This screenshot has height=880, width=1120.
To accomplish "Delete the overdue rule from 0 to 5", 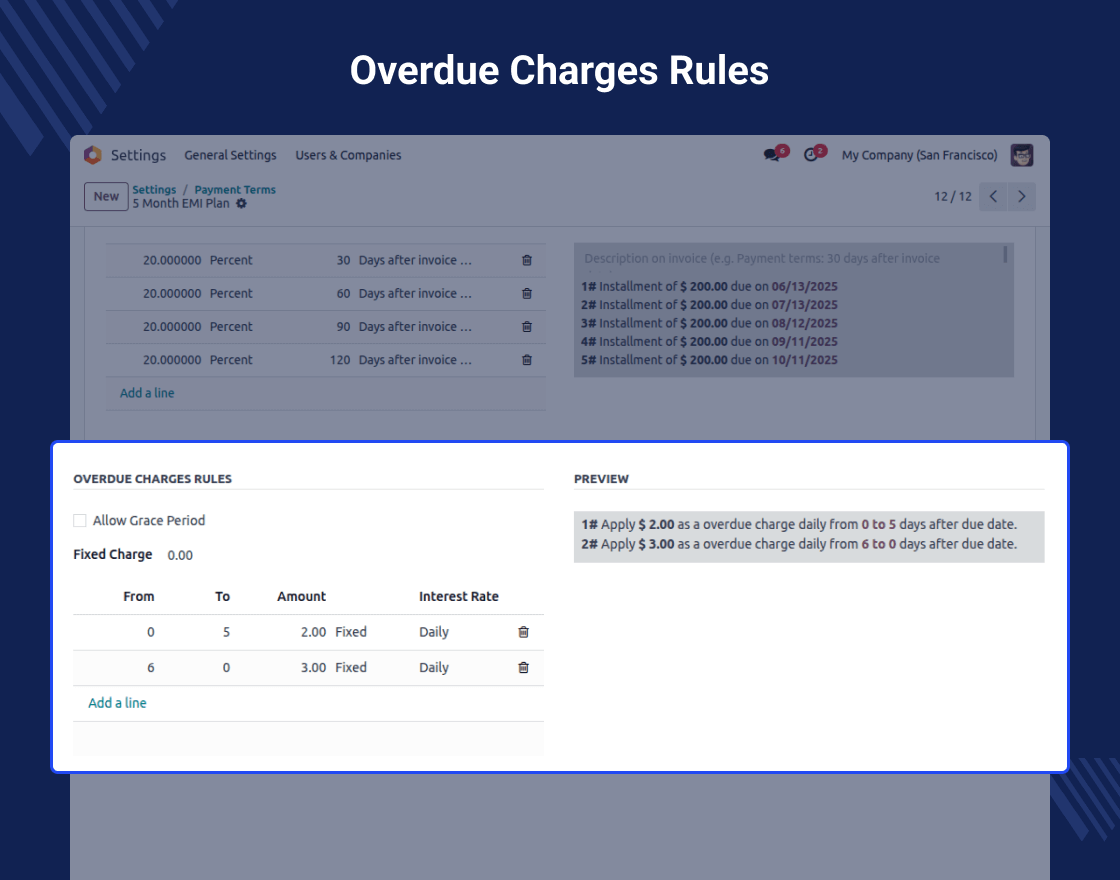I will 524,632.
